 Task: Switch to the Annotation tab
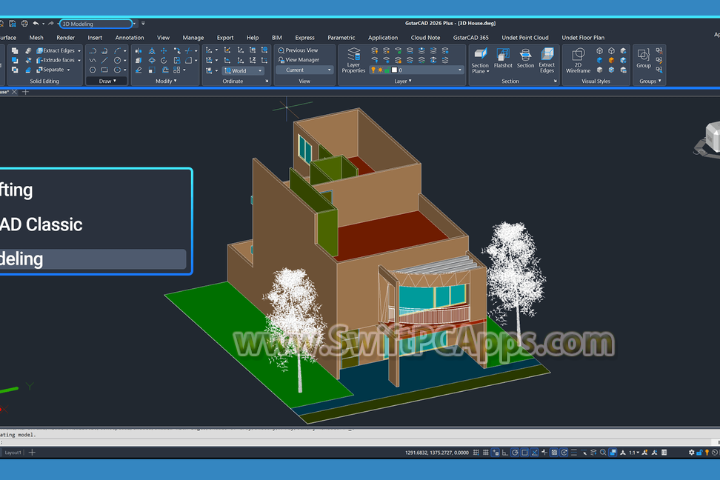click(129, 38)
